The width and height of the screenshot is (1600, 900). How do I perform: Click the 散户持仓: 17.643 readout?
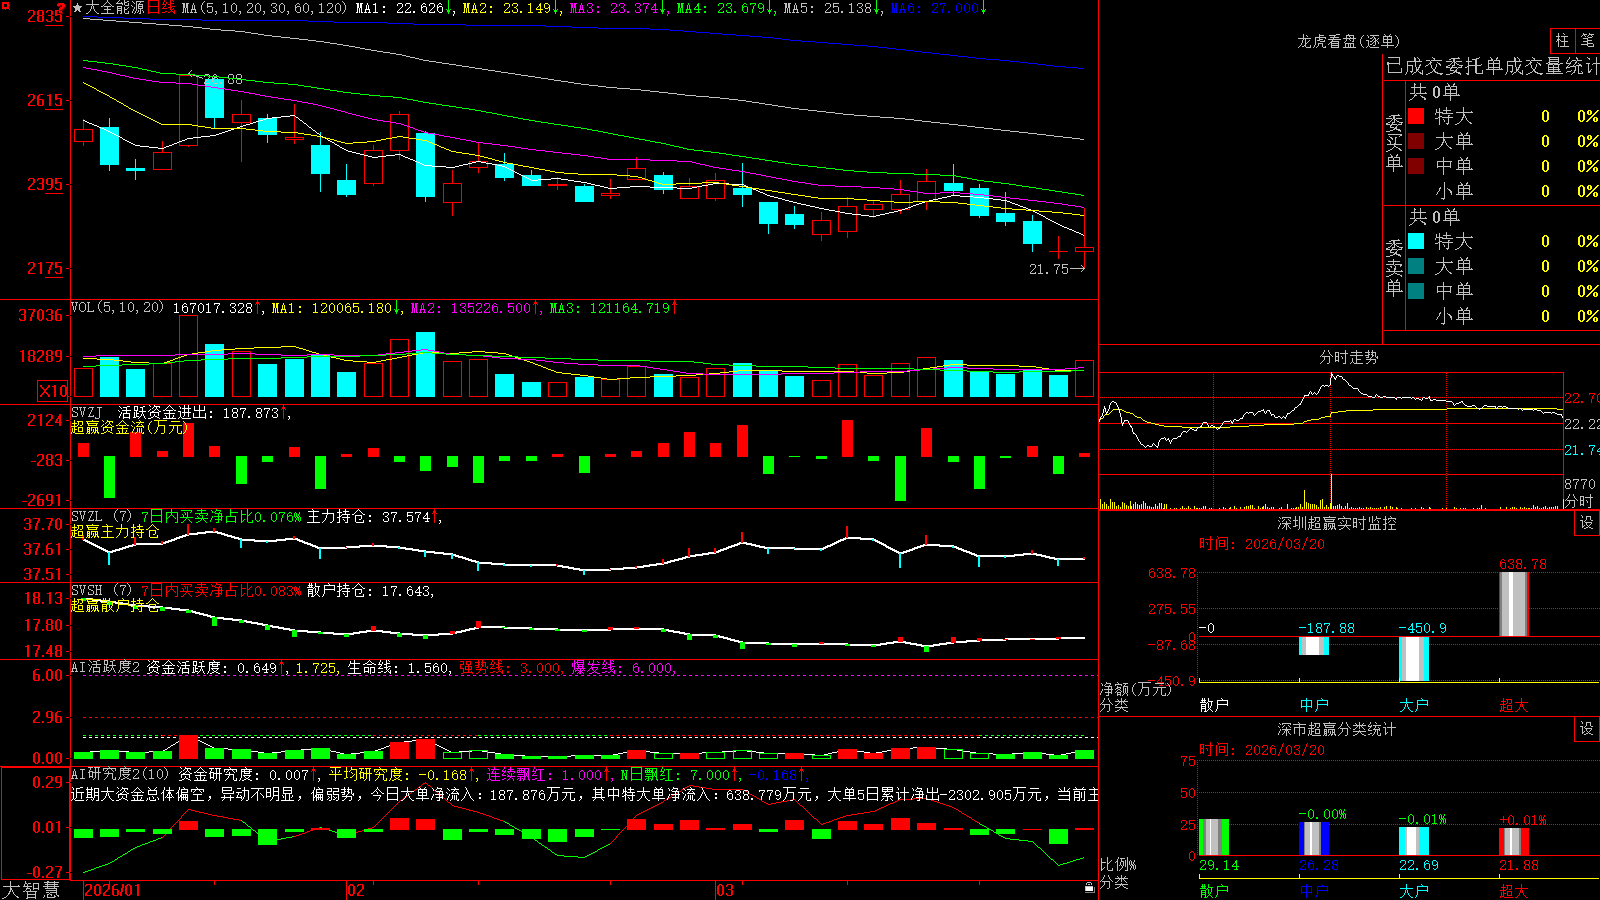click(x=368, y=591)
